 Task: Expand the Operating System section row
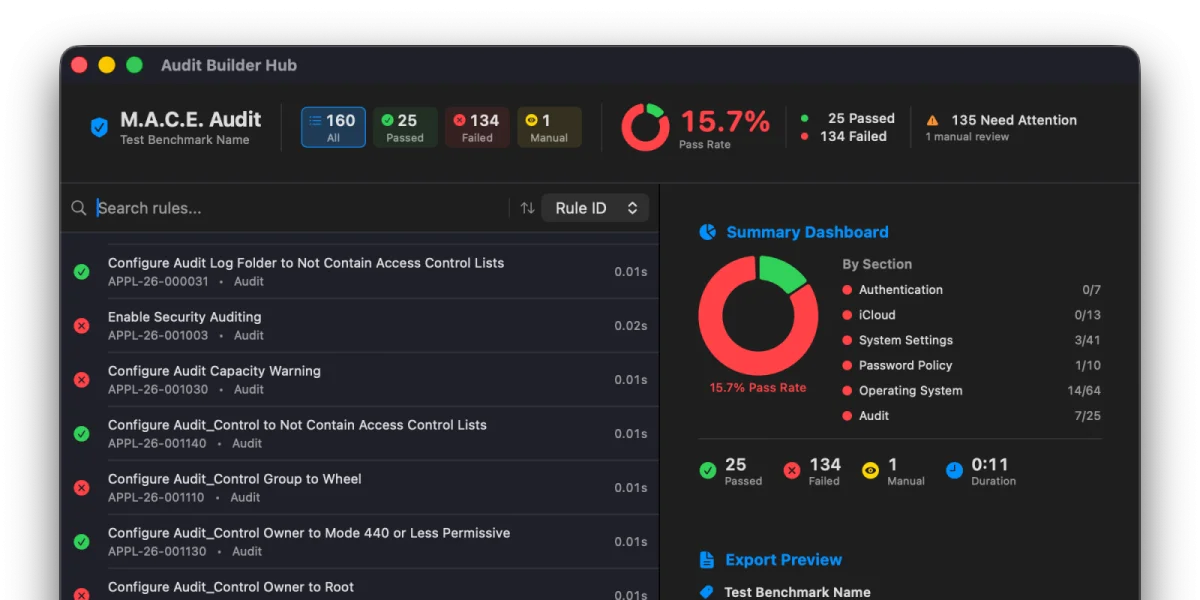(x=912, y=390)
